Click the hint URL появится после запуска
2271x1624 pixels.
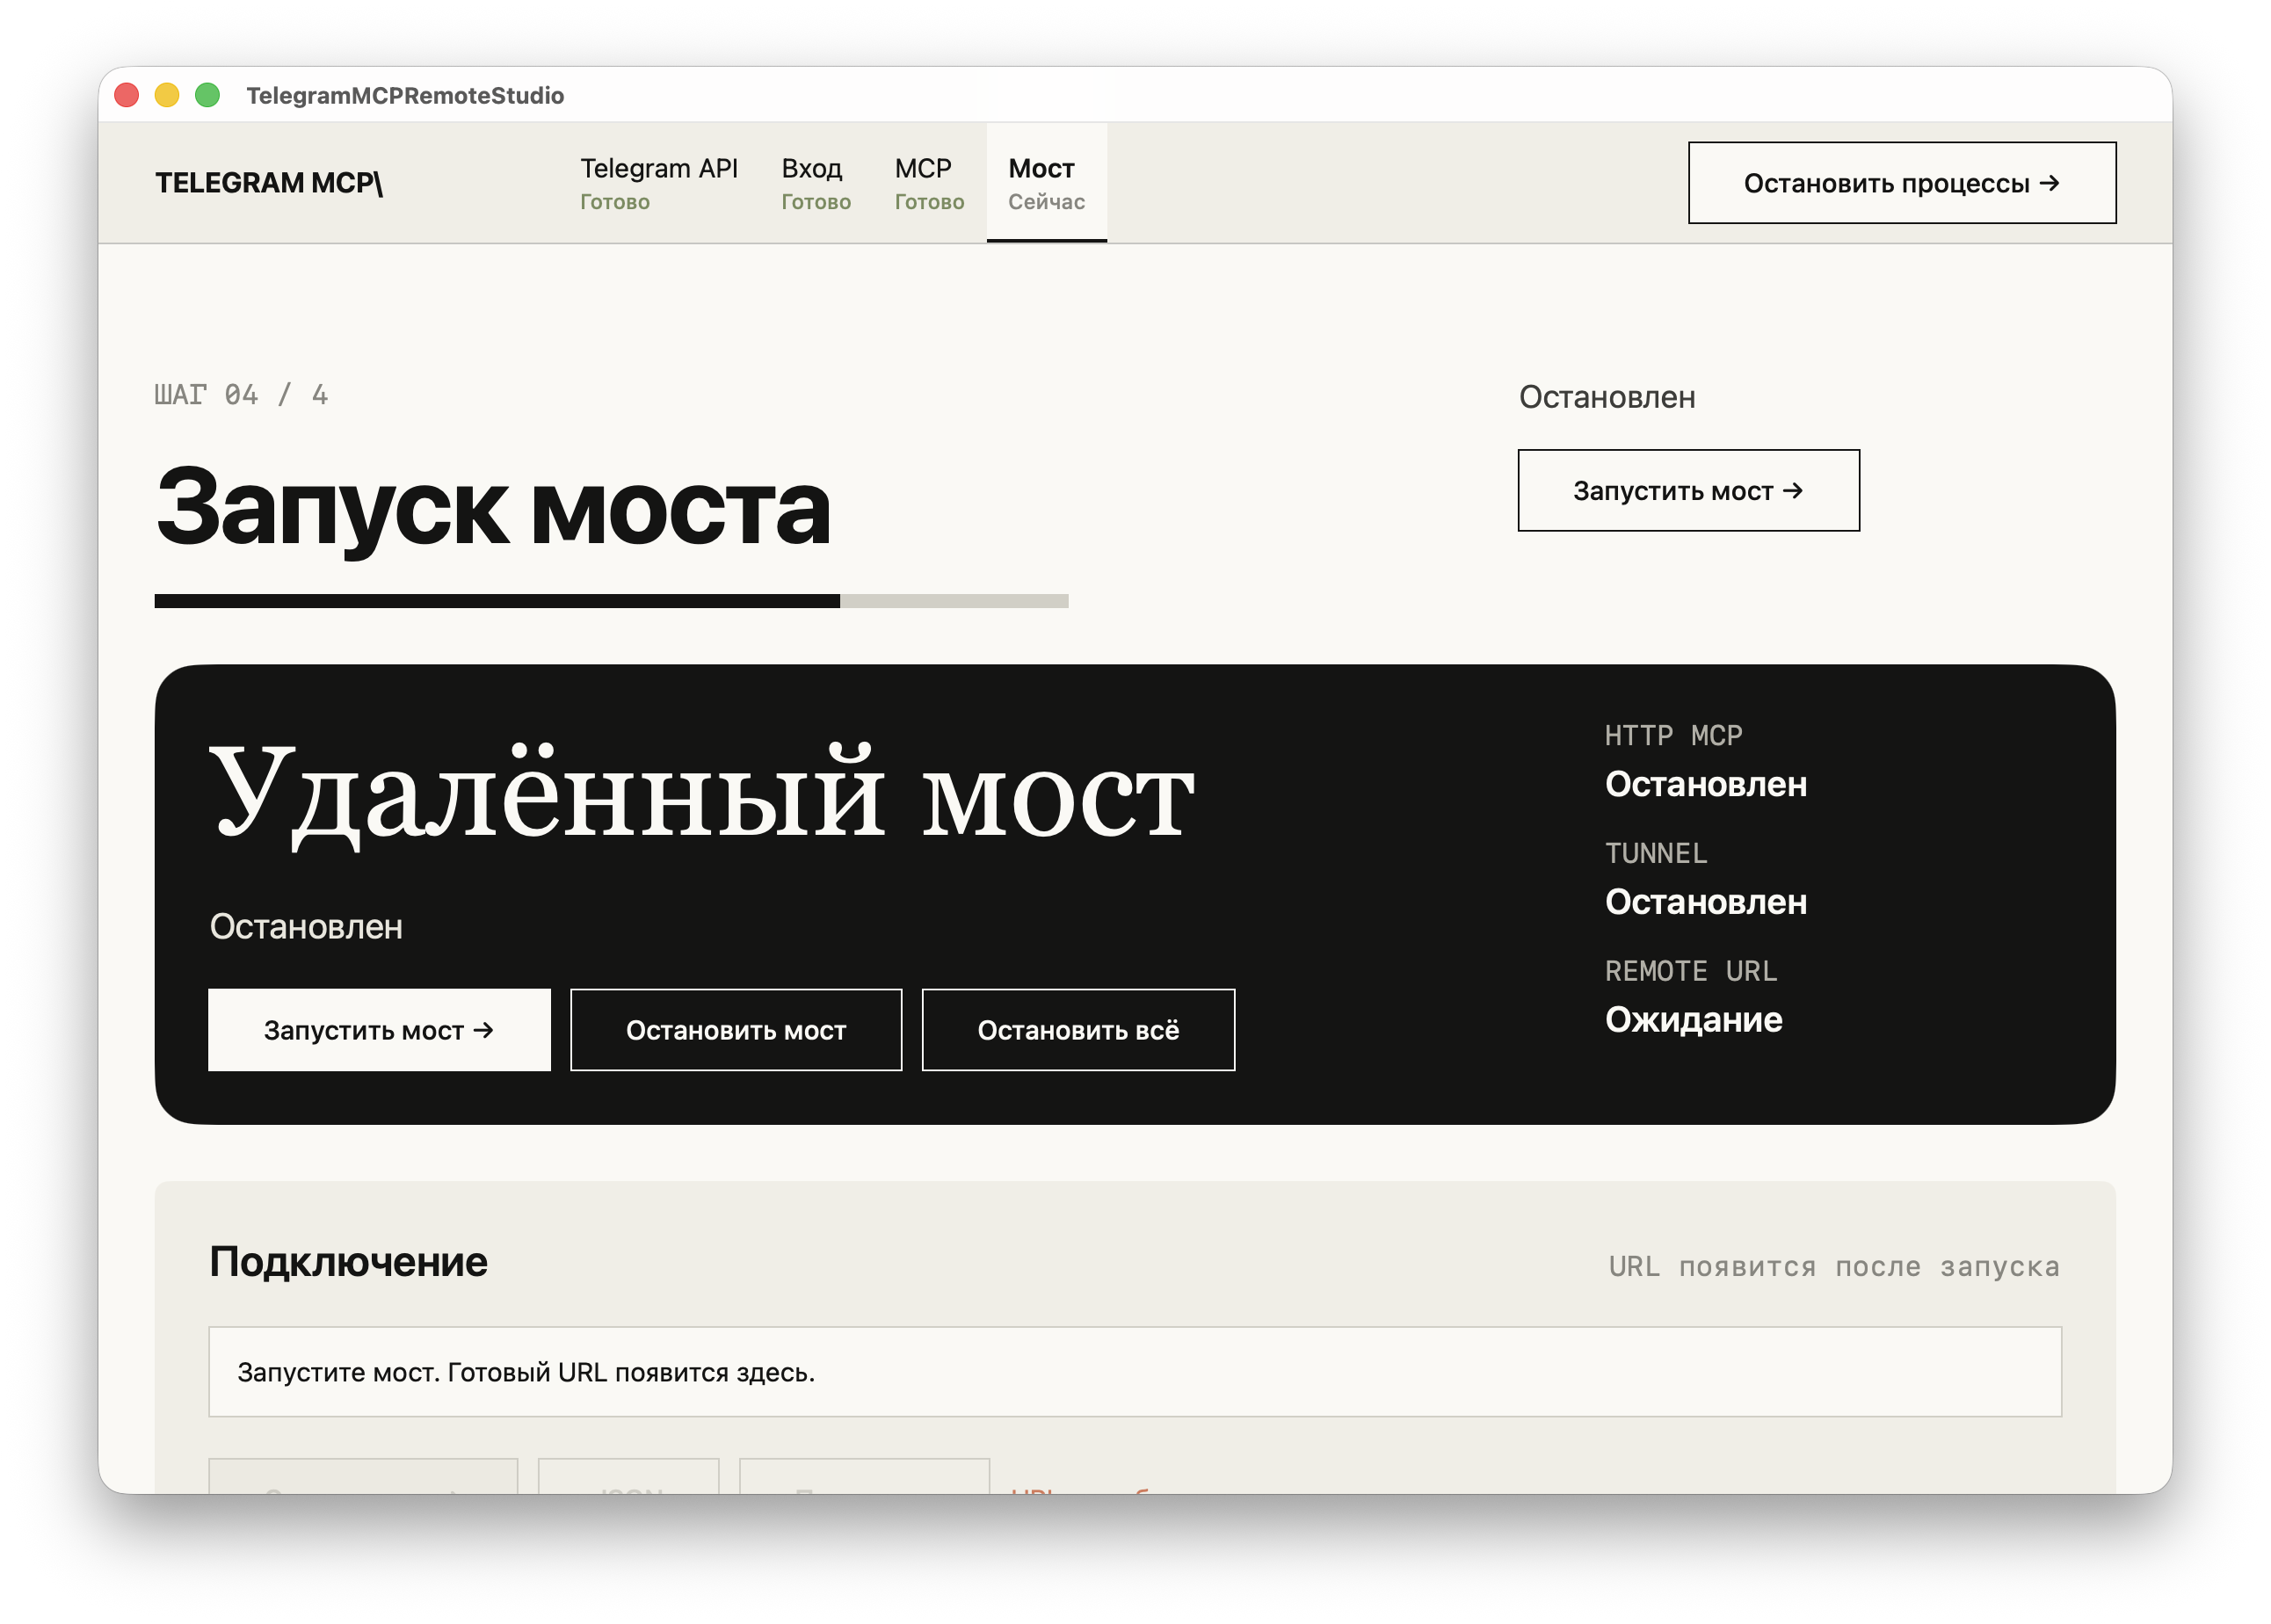pos(1834,1266)
